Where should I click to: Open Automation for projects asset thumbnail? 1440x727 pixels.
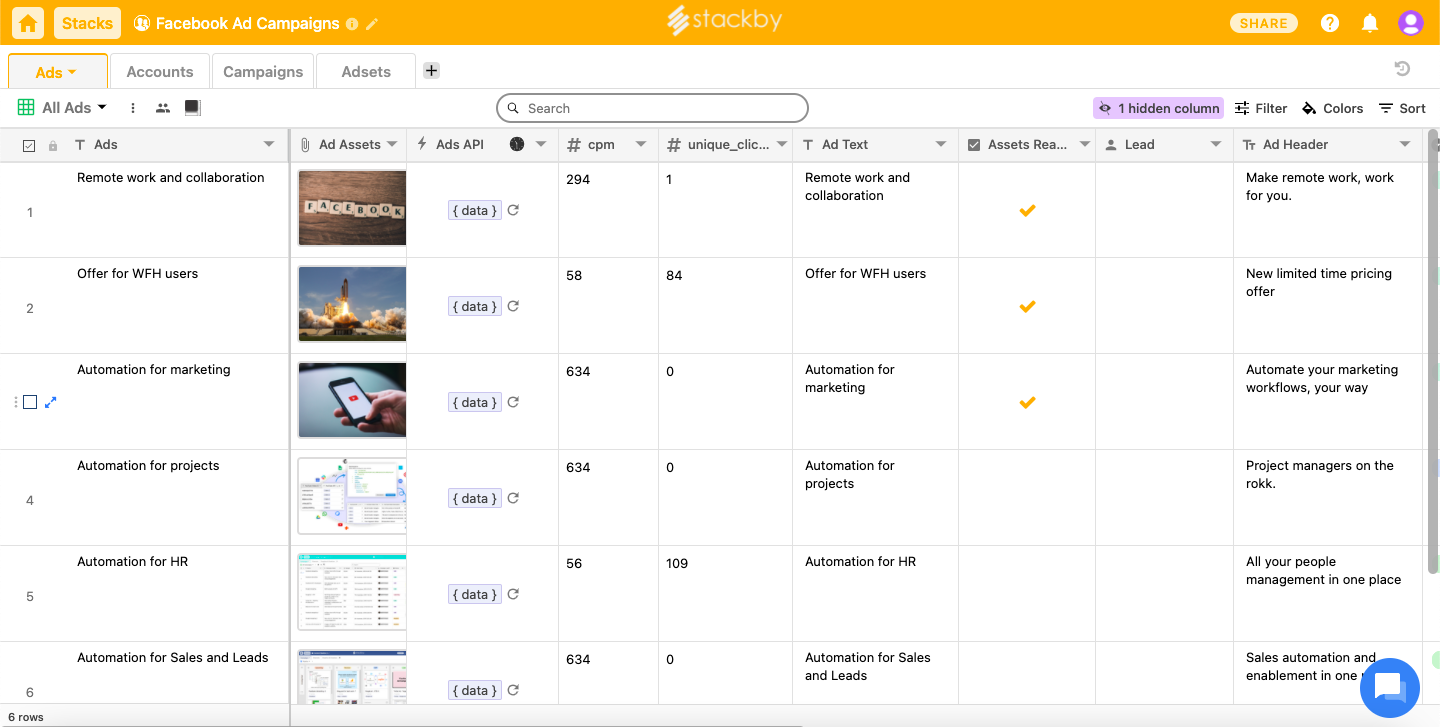tap(352, 496)
